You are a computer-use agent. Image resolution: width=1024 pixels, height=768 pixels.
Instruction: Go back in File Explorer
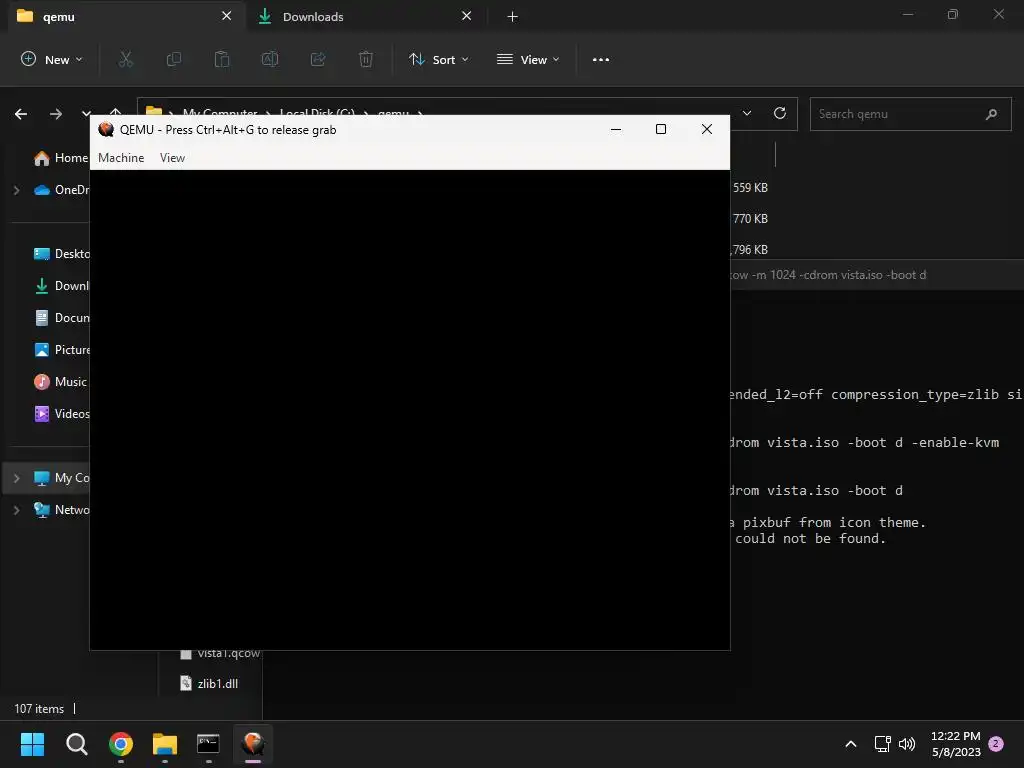click(x=21, y=114)
